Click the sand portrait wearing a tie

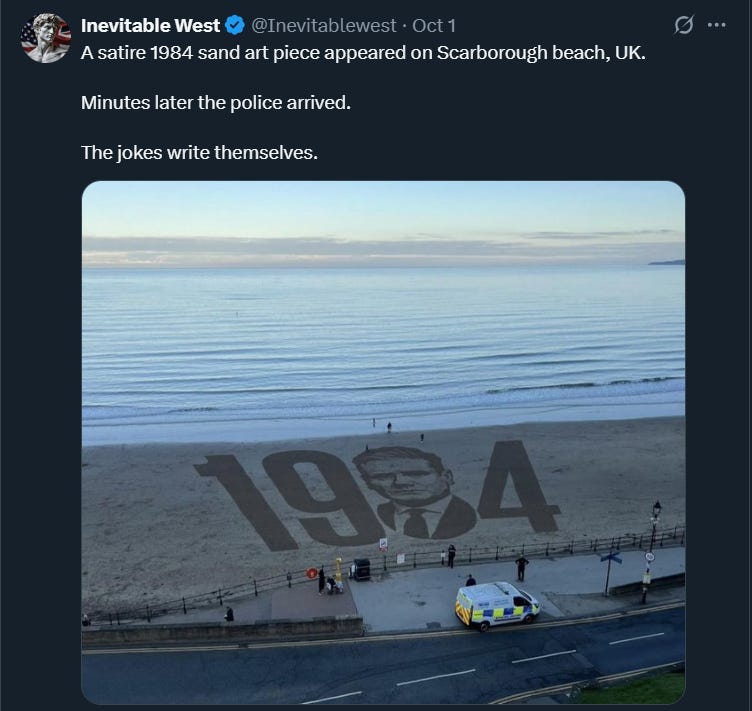click(x=415, y=492)
